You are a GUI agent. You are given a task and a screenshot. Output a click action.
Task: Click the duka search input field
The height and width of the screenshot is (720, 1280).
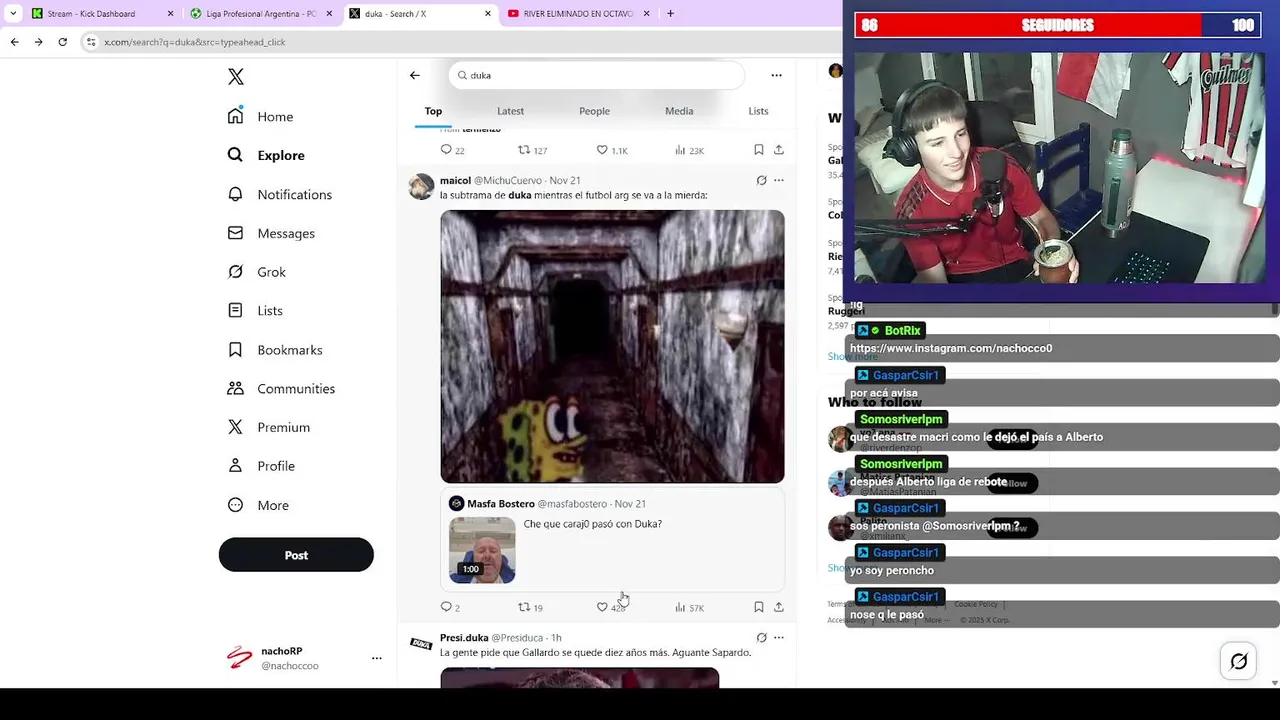coord(597,75)
